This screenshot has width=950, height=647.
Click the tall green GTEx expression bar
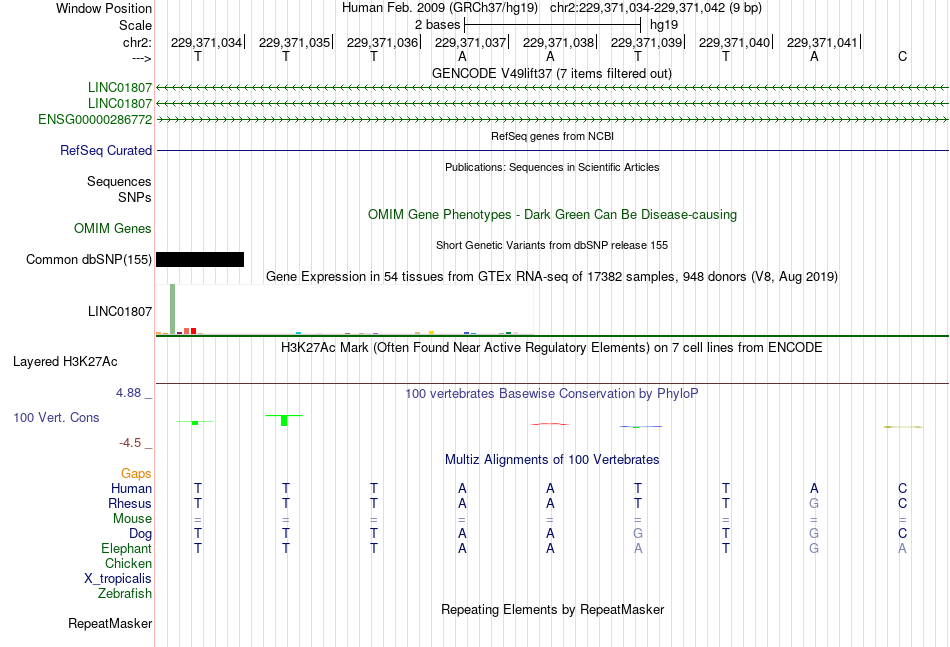(x=173, y=309)
